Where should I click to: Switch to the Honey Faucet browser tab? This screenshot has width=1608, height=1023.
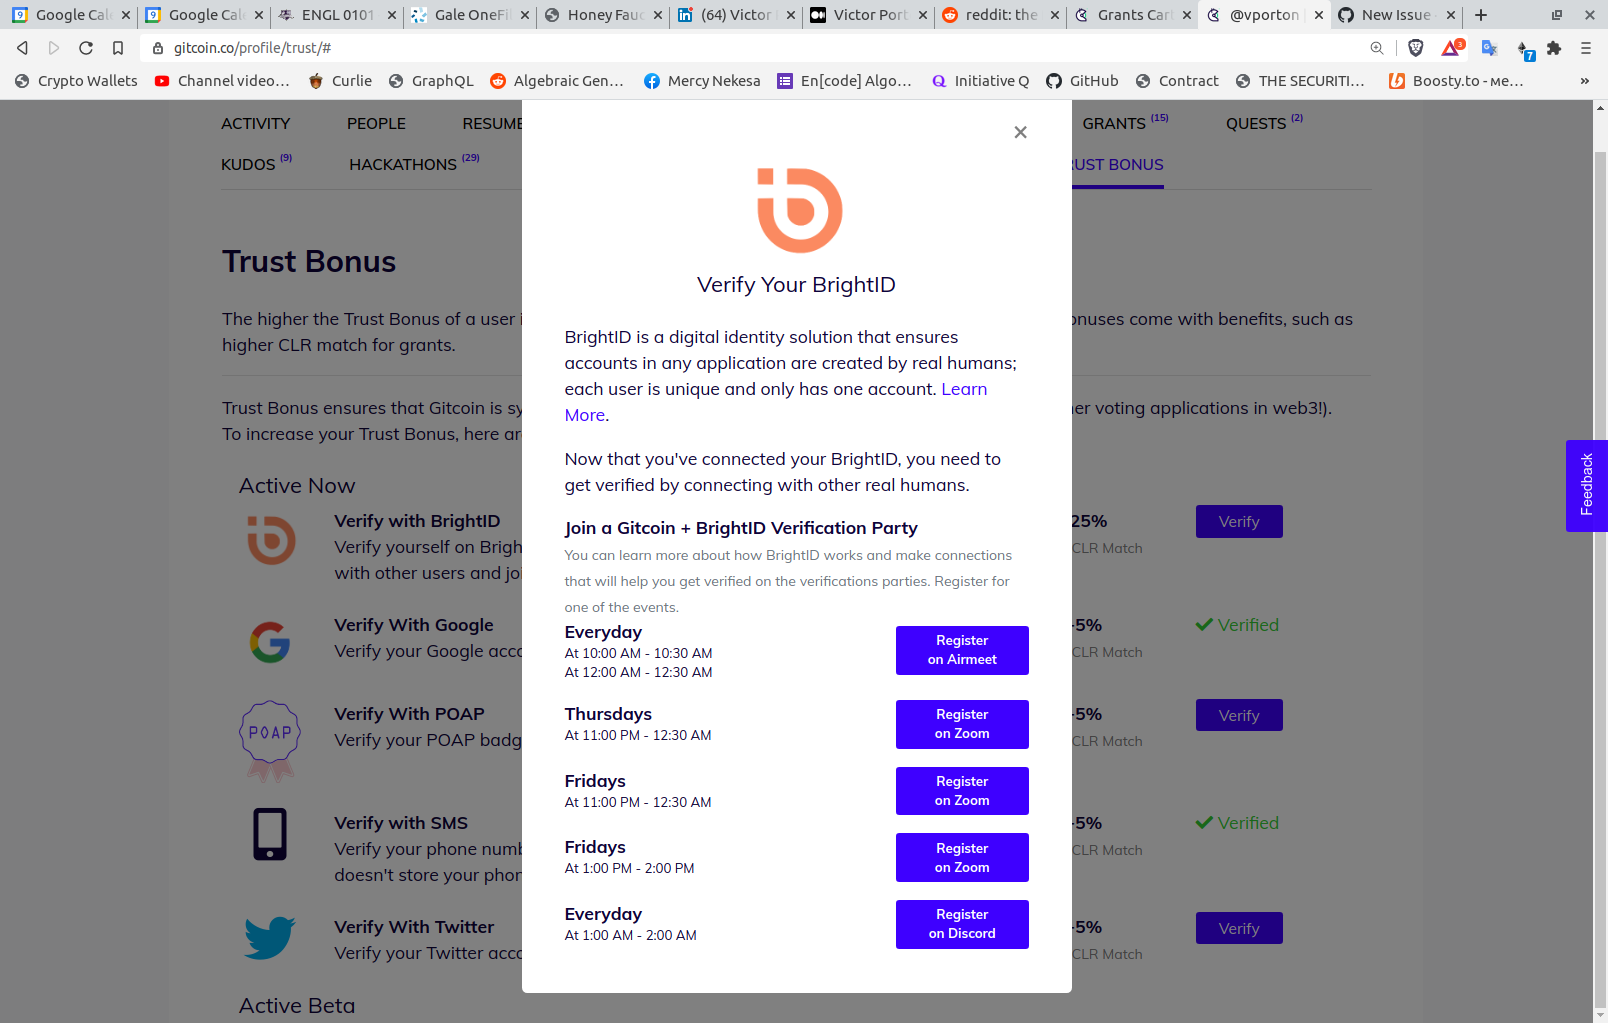pyautogui.click(x=601, y=15)
